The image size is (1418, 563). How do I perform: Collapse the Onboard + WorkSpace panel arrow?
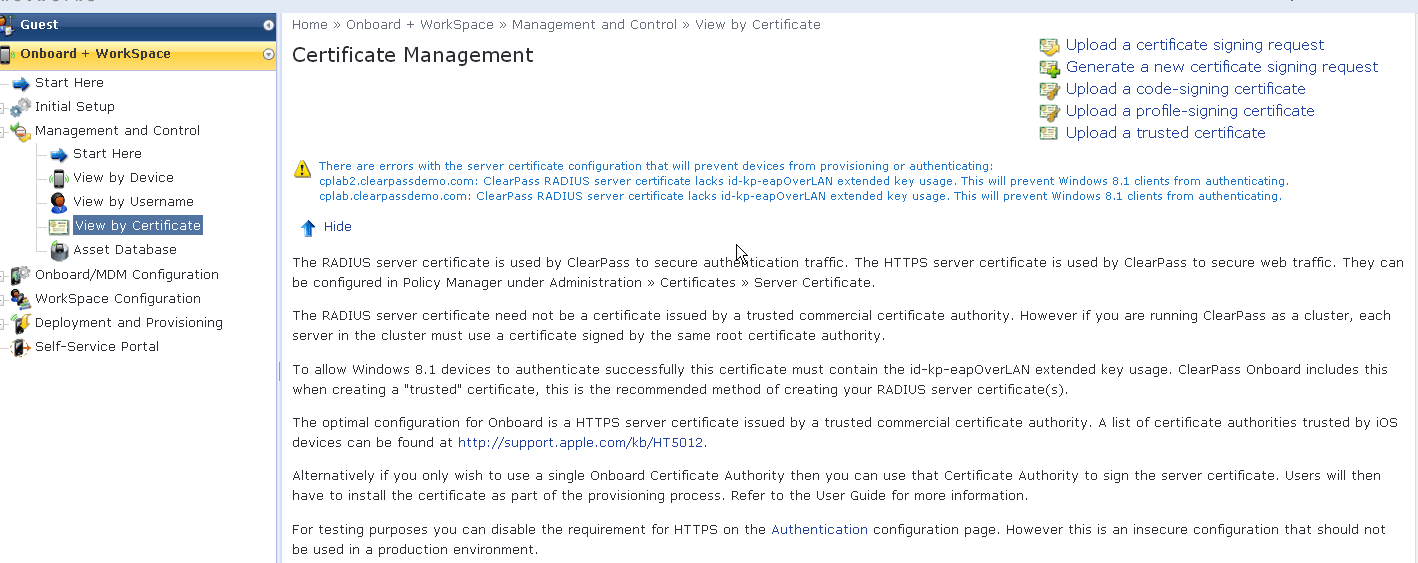pyautogui.click(x=268, y=54)
